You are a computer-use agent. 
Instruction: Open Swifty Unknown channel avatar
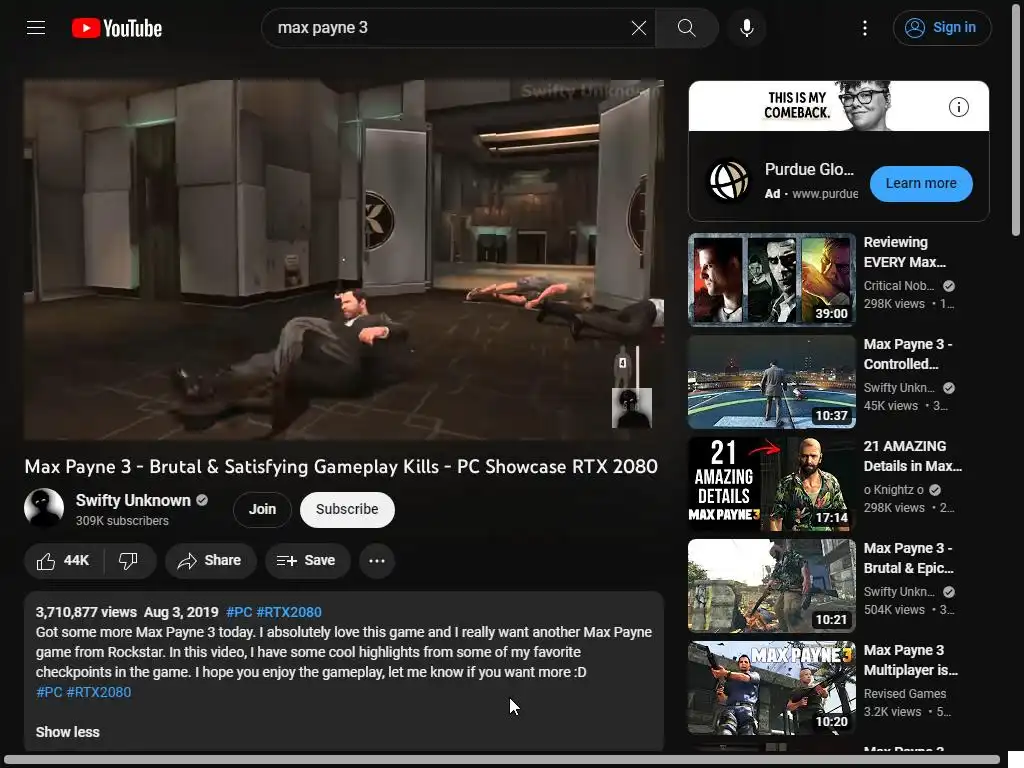pyautogui.click(x=44, y=508)
